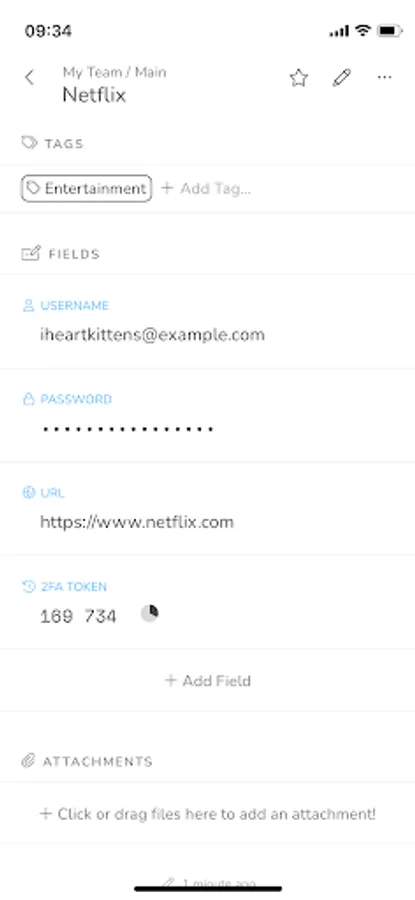
Task: Reveal the masked password dots
Action: (127, 429)
